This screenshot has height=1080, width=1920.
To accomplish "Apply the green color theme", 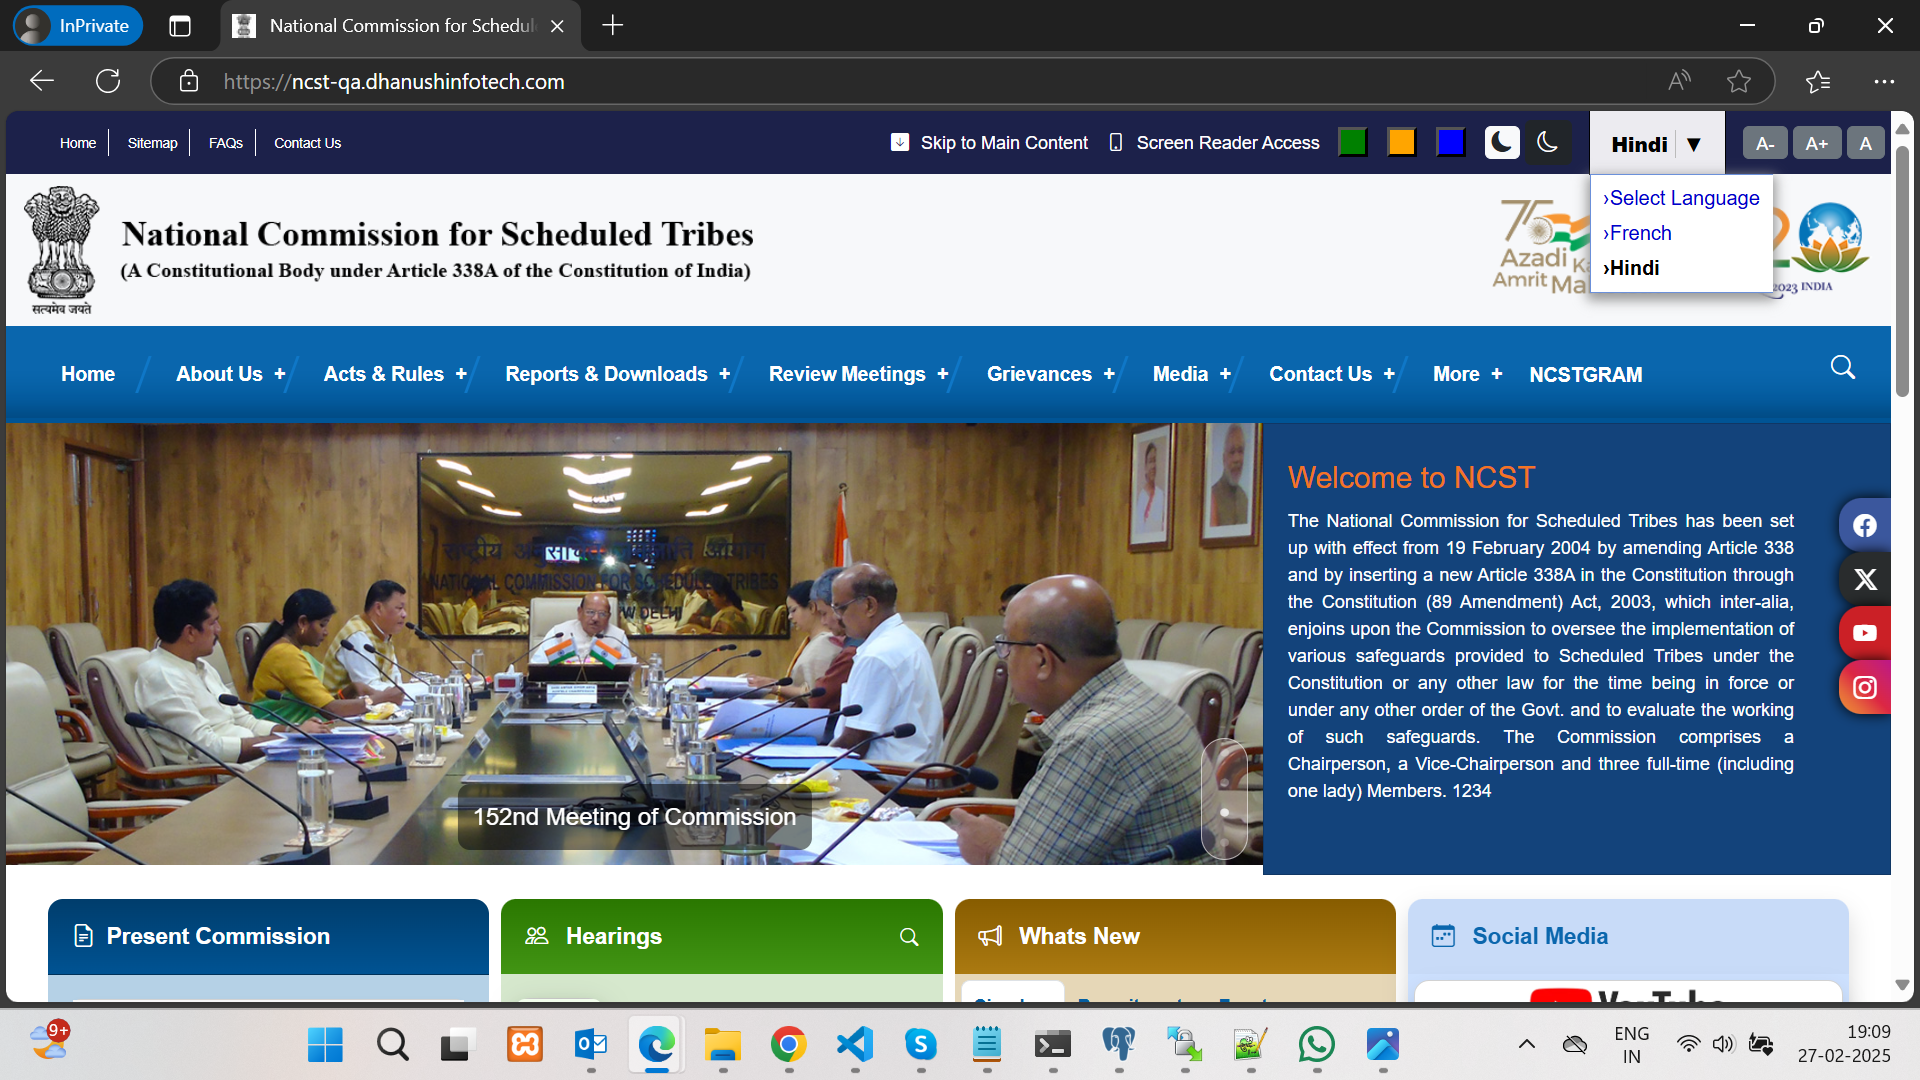I will click(x=1353, y=143).
